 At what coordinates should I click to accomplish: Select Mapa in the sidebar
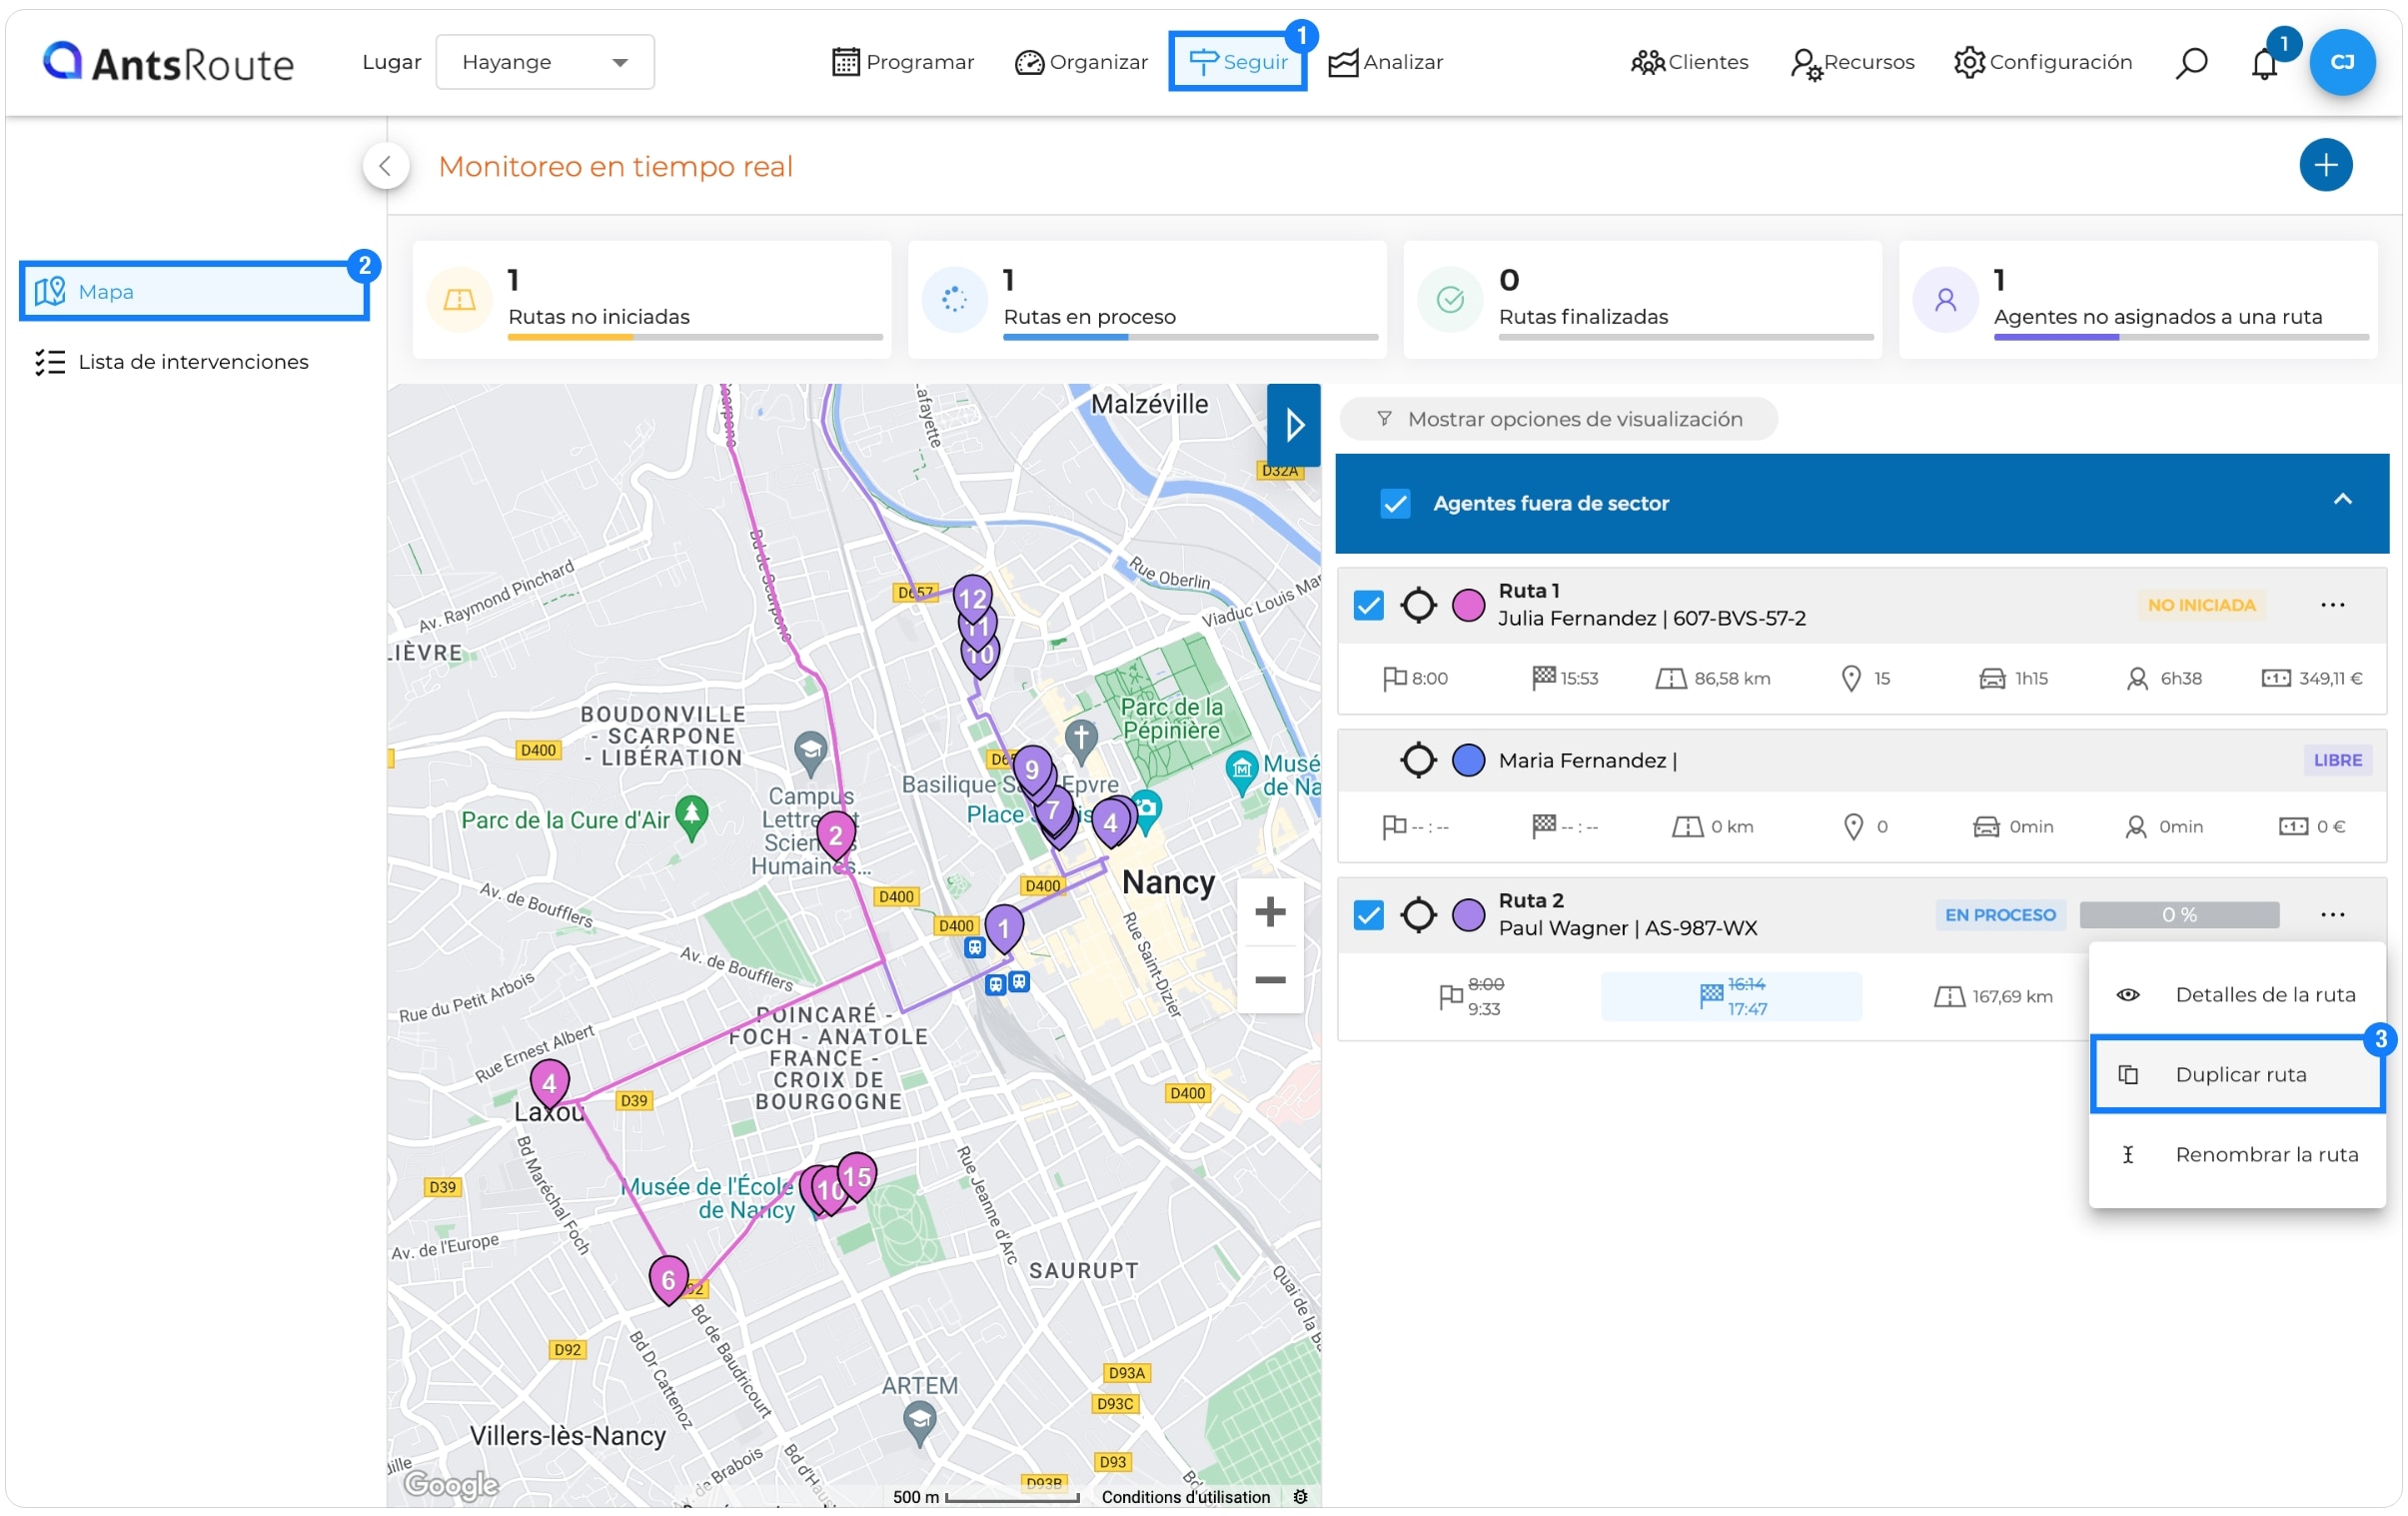pos(194,291)
